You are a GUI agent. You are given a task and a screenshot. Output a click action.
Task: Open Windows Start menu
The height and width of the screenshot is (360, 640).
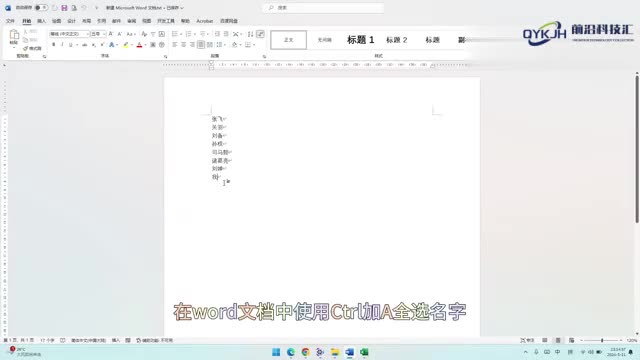(x=276, y=352)
